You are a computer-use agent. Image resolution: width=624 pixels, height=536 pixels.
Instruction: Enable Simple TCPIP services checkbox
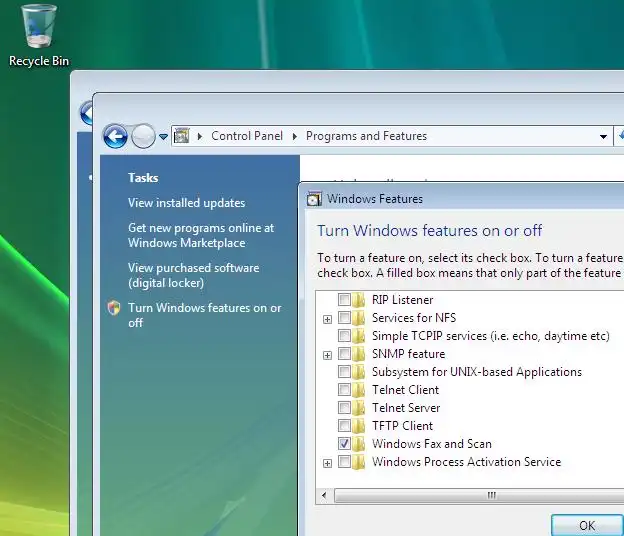coord(344,335)
